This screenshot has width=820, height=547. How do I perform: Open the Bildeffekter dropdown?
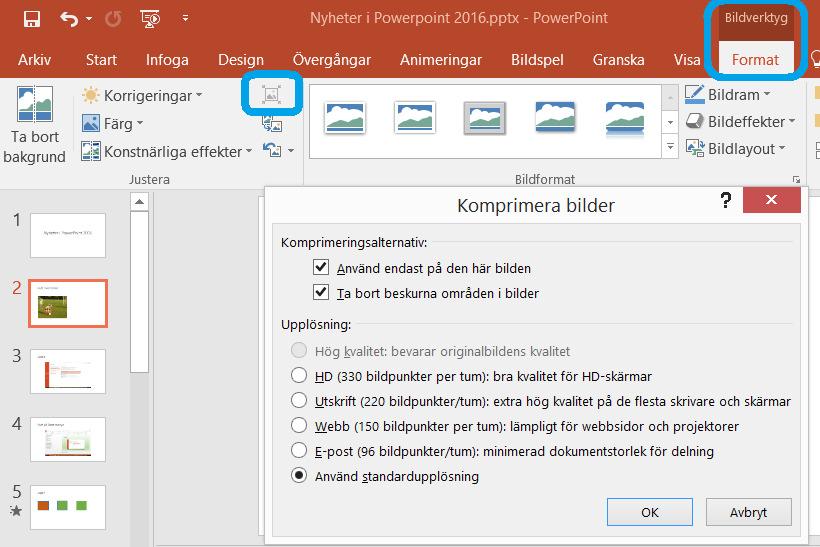point(741,121)
